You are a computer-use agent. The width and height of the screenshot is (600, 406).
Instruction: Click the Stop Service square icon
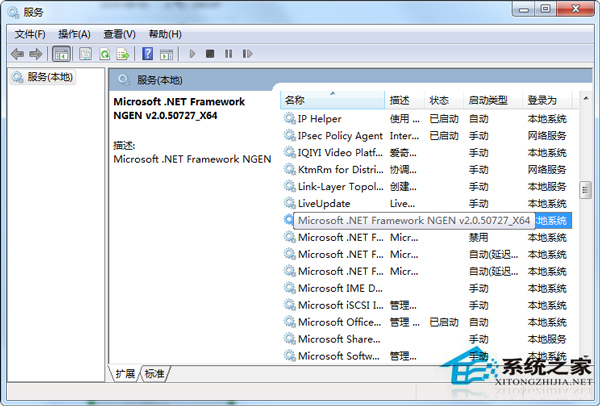(x=210, y=54)
